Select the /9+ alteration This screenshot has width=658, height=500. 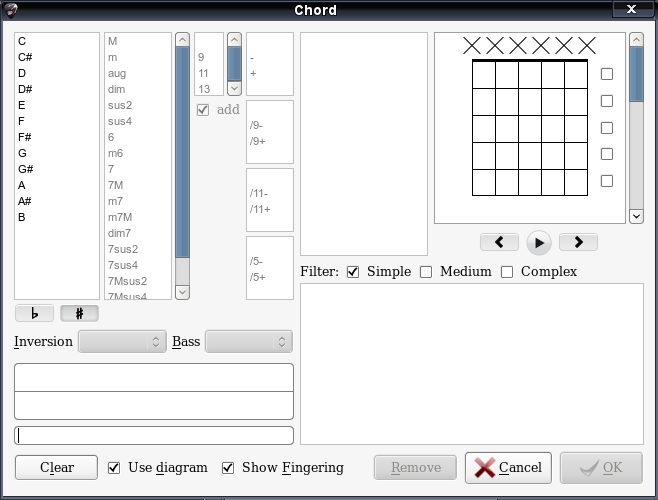click(269, 141)
